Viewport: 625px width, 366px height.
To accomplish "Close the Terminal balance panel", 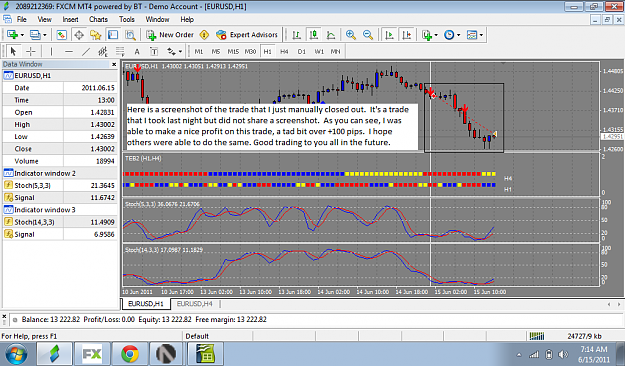I will click(4, 316).
